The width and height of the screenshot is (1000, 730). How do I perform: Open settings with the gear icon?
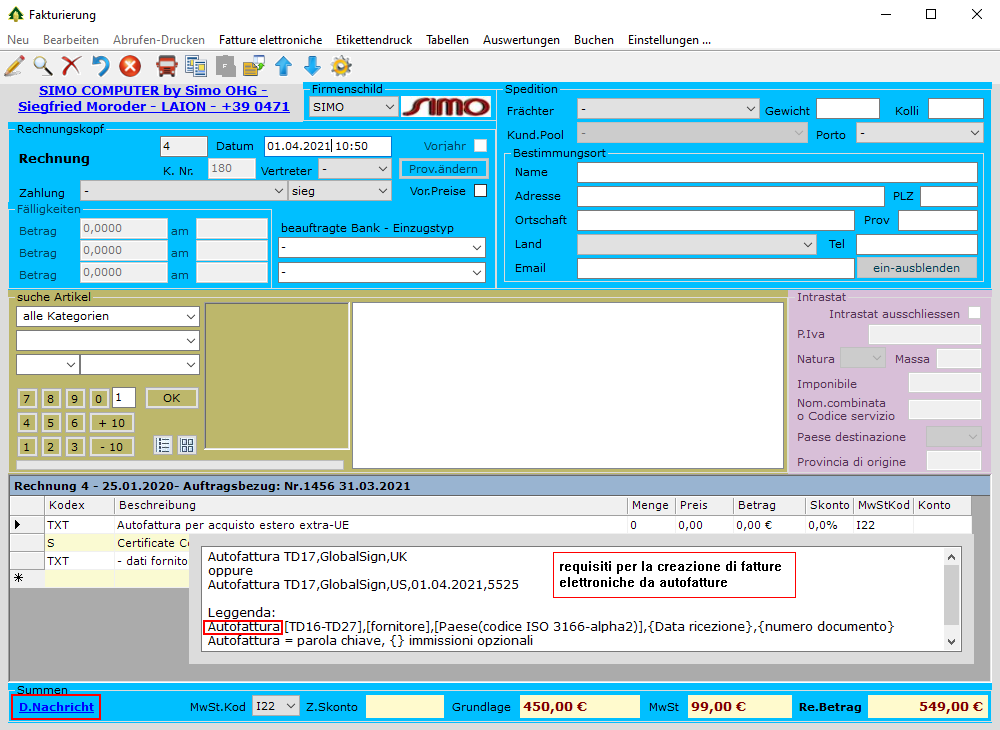click(341, 66)
